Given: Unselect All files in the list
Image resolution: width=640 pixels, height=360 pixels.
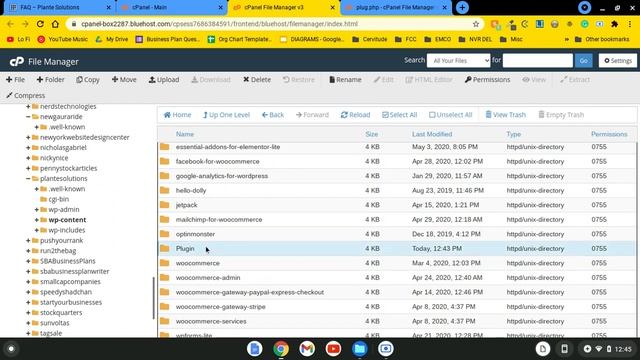Looking at the screenshot, I should [x=450, y=115].
